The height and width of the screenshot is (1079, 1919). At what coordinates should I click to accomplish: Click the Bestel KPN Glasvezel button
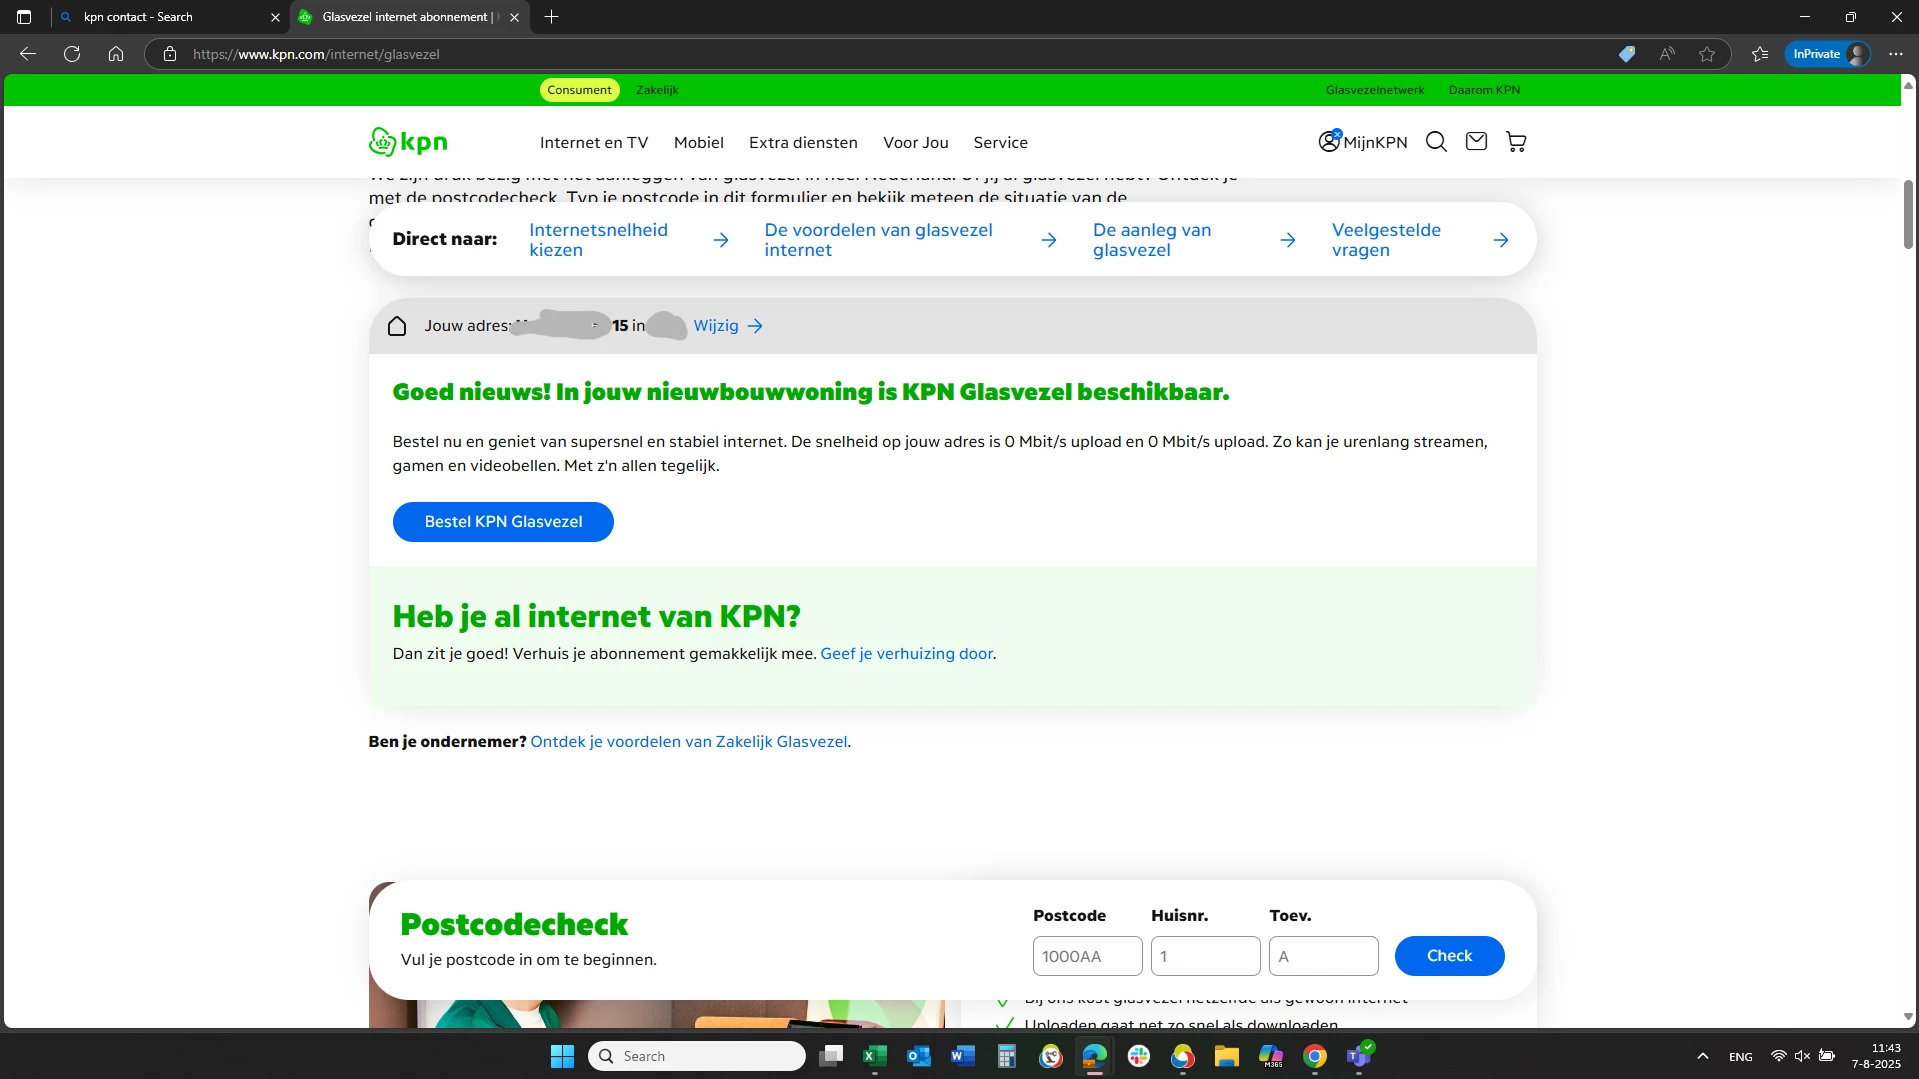point(503,522)
